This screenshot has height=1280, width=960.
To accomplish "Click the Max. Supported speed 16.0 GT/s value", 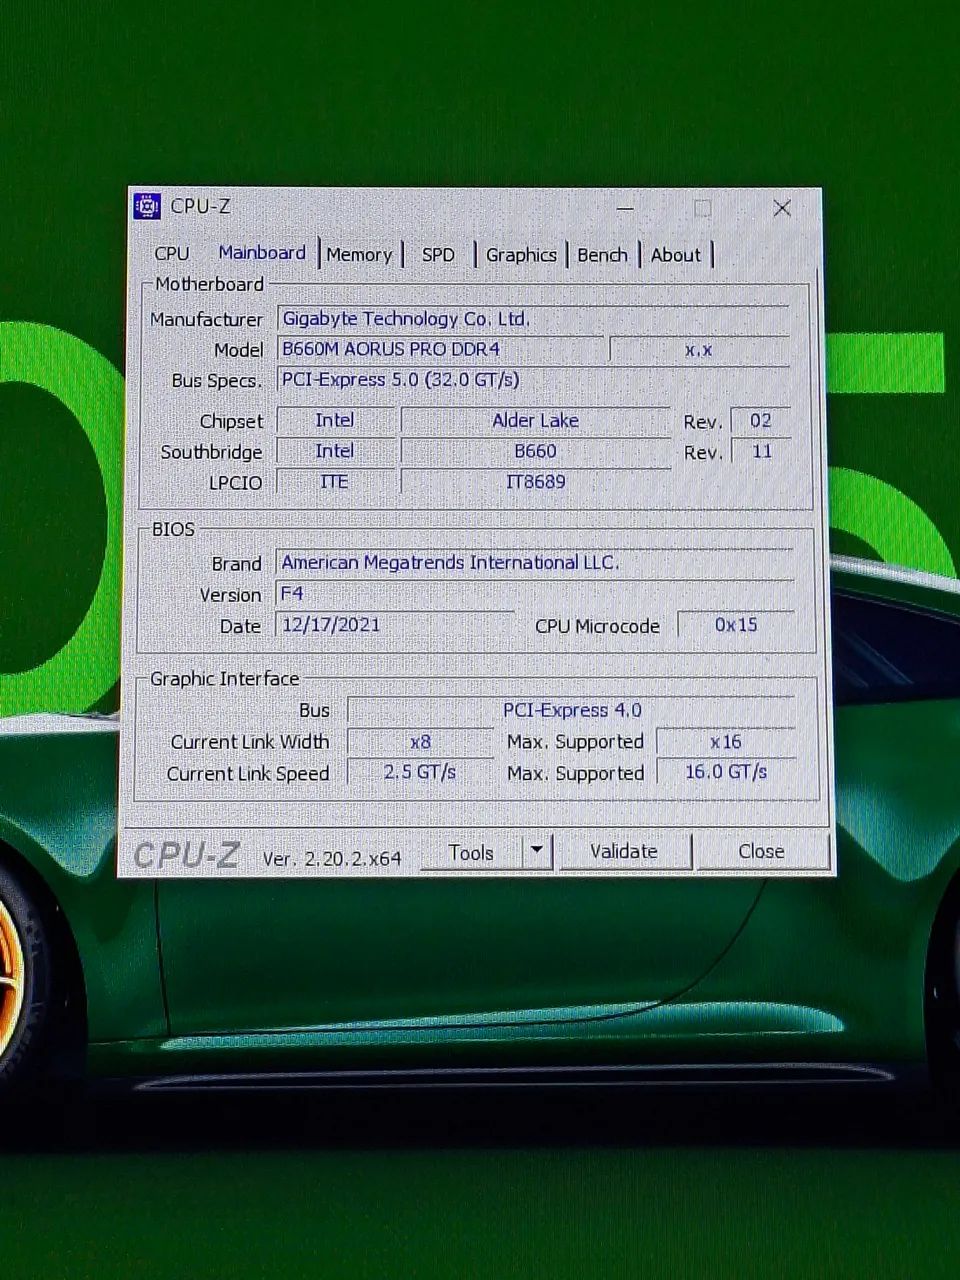I will 726,773.
